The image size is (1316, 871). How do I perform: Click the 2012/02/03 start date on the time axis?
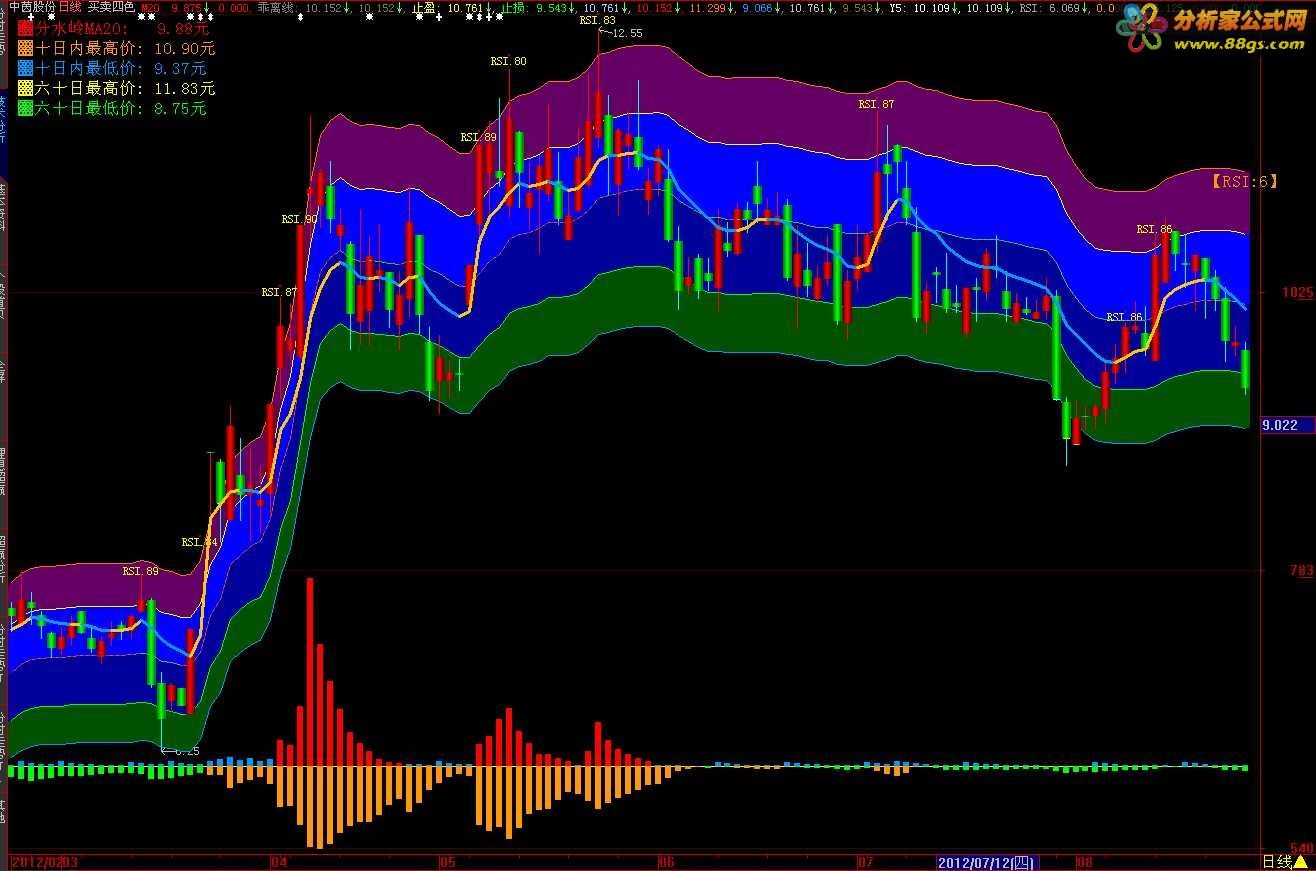(x=43, y=861)
